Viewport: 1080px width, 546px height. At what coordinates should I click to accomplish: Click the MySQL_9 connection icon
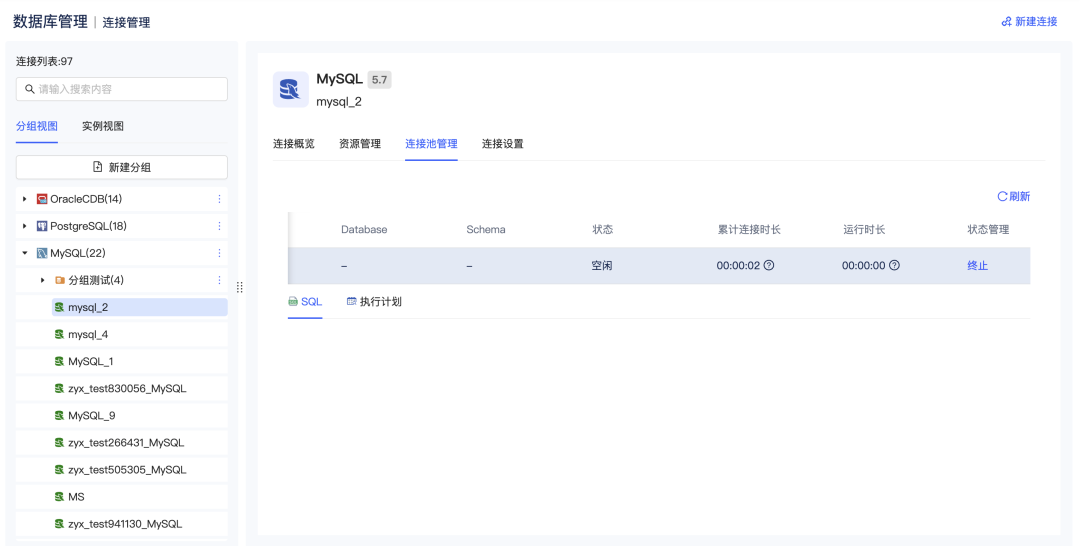pyautogui.click(x=59, y=415)
